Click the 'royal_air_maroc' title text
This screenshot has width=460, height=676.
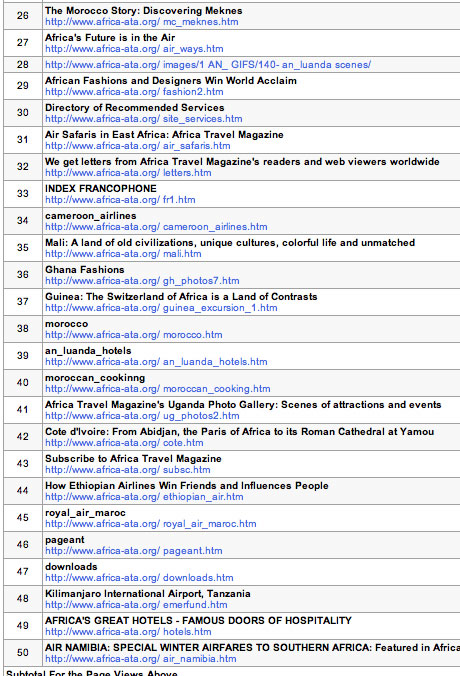tap(85, 513)
